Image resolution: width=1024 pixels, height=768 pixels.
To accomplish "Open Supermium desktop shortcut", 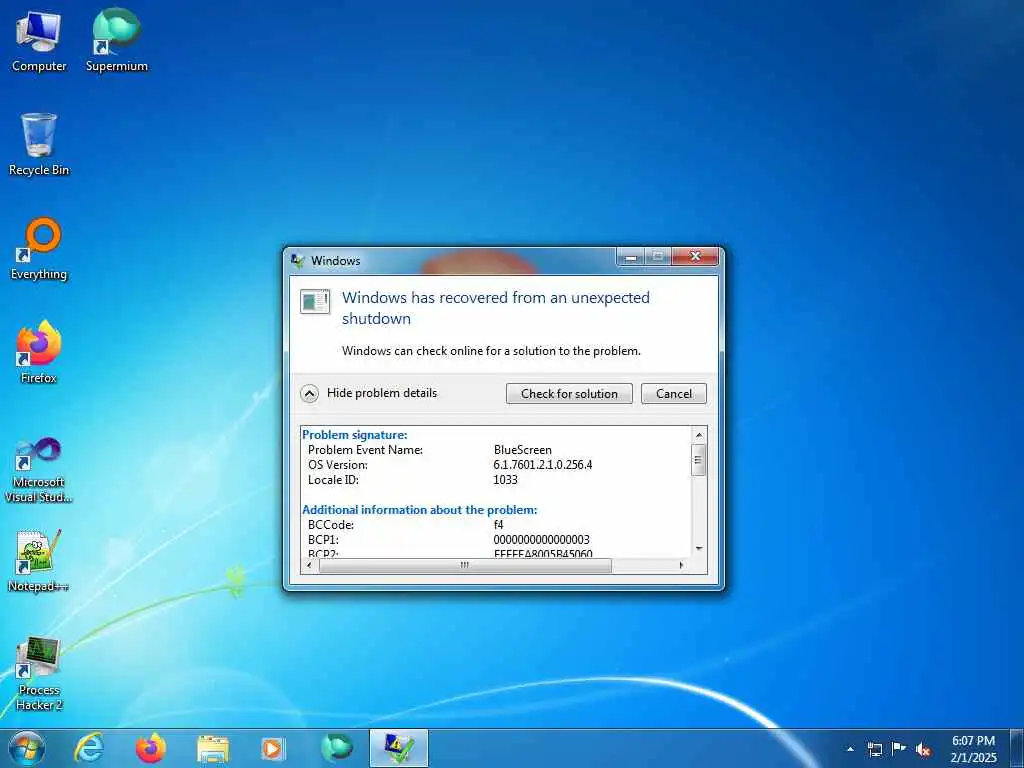I will (116, 40).
